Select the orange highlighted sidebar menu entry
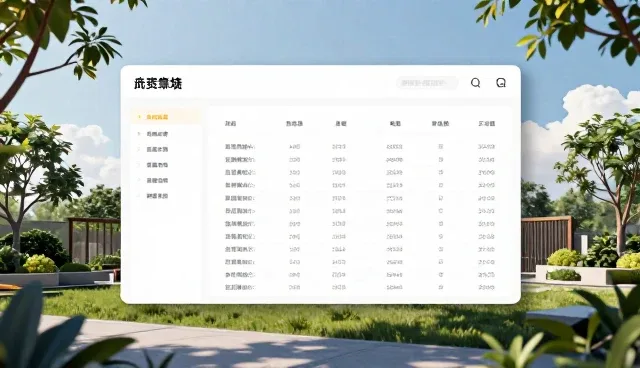 (167, 117)
